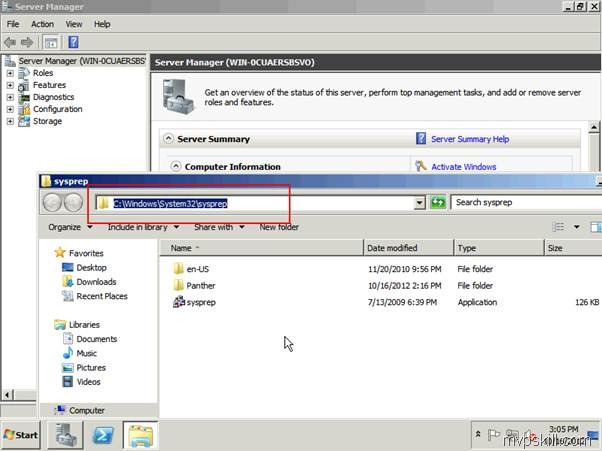Select the sysprep application icon
The height and width of the screenshot is (451, 602).
click(x=179, y=302)
